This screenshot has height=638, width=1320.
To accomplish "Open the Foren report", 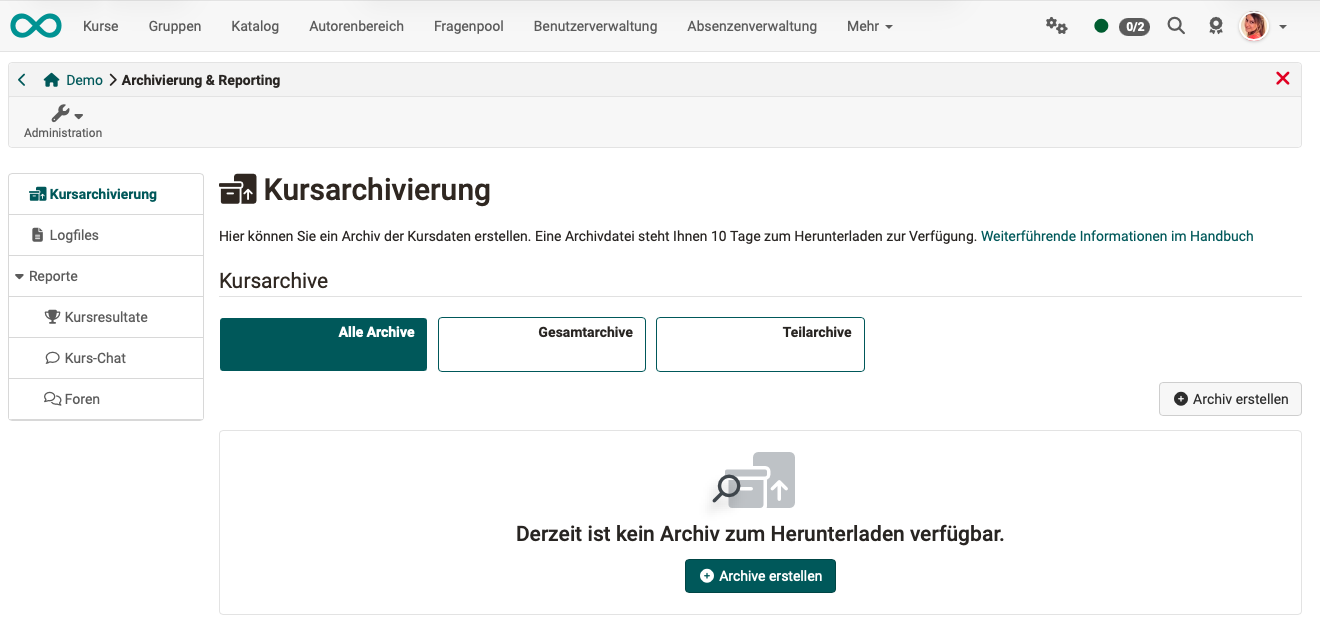I will 84,398.
